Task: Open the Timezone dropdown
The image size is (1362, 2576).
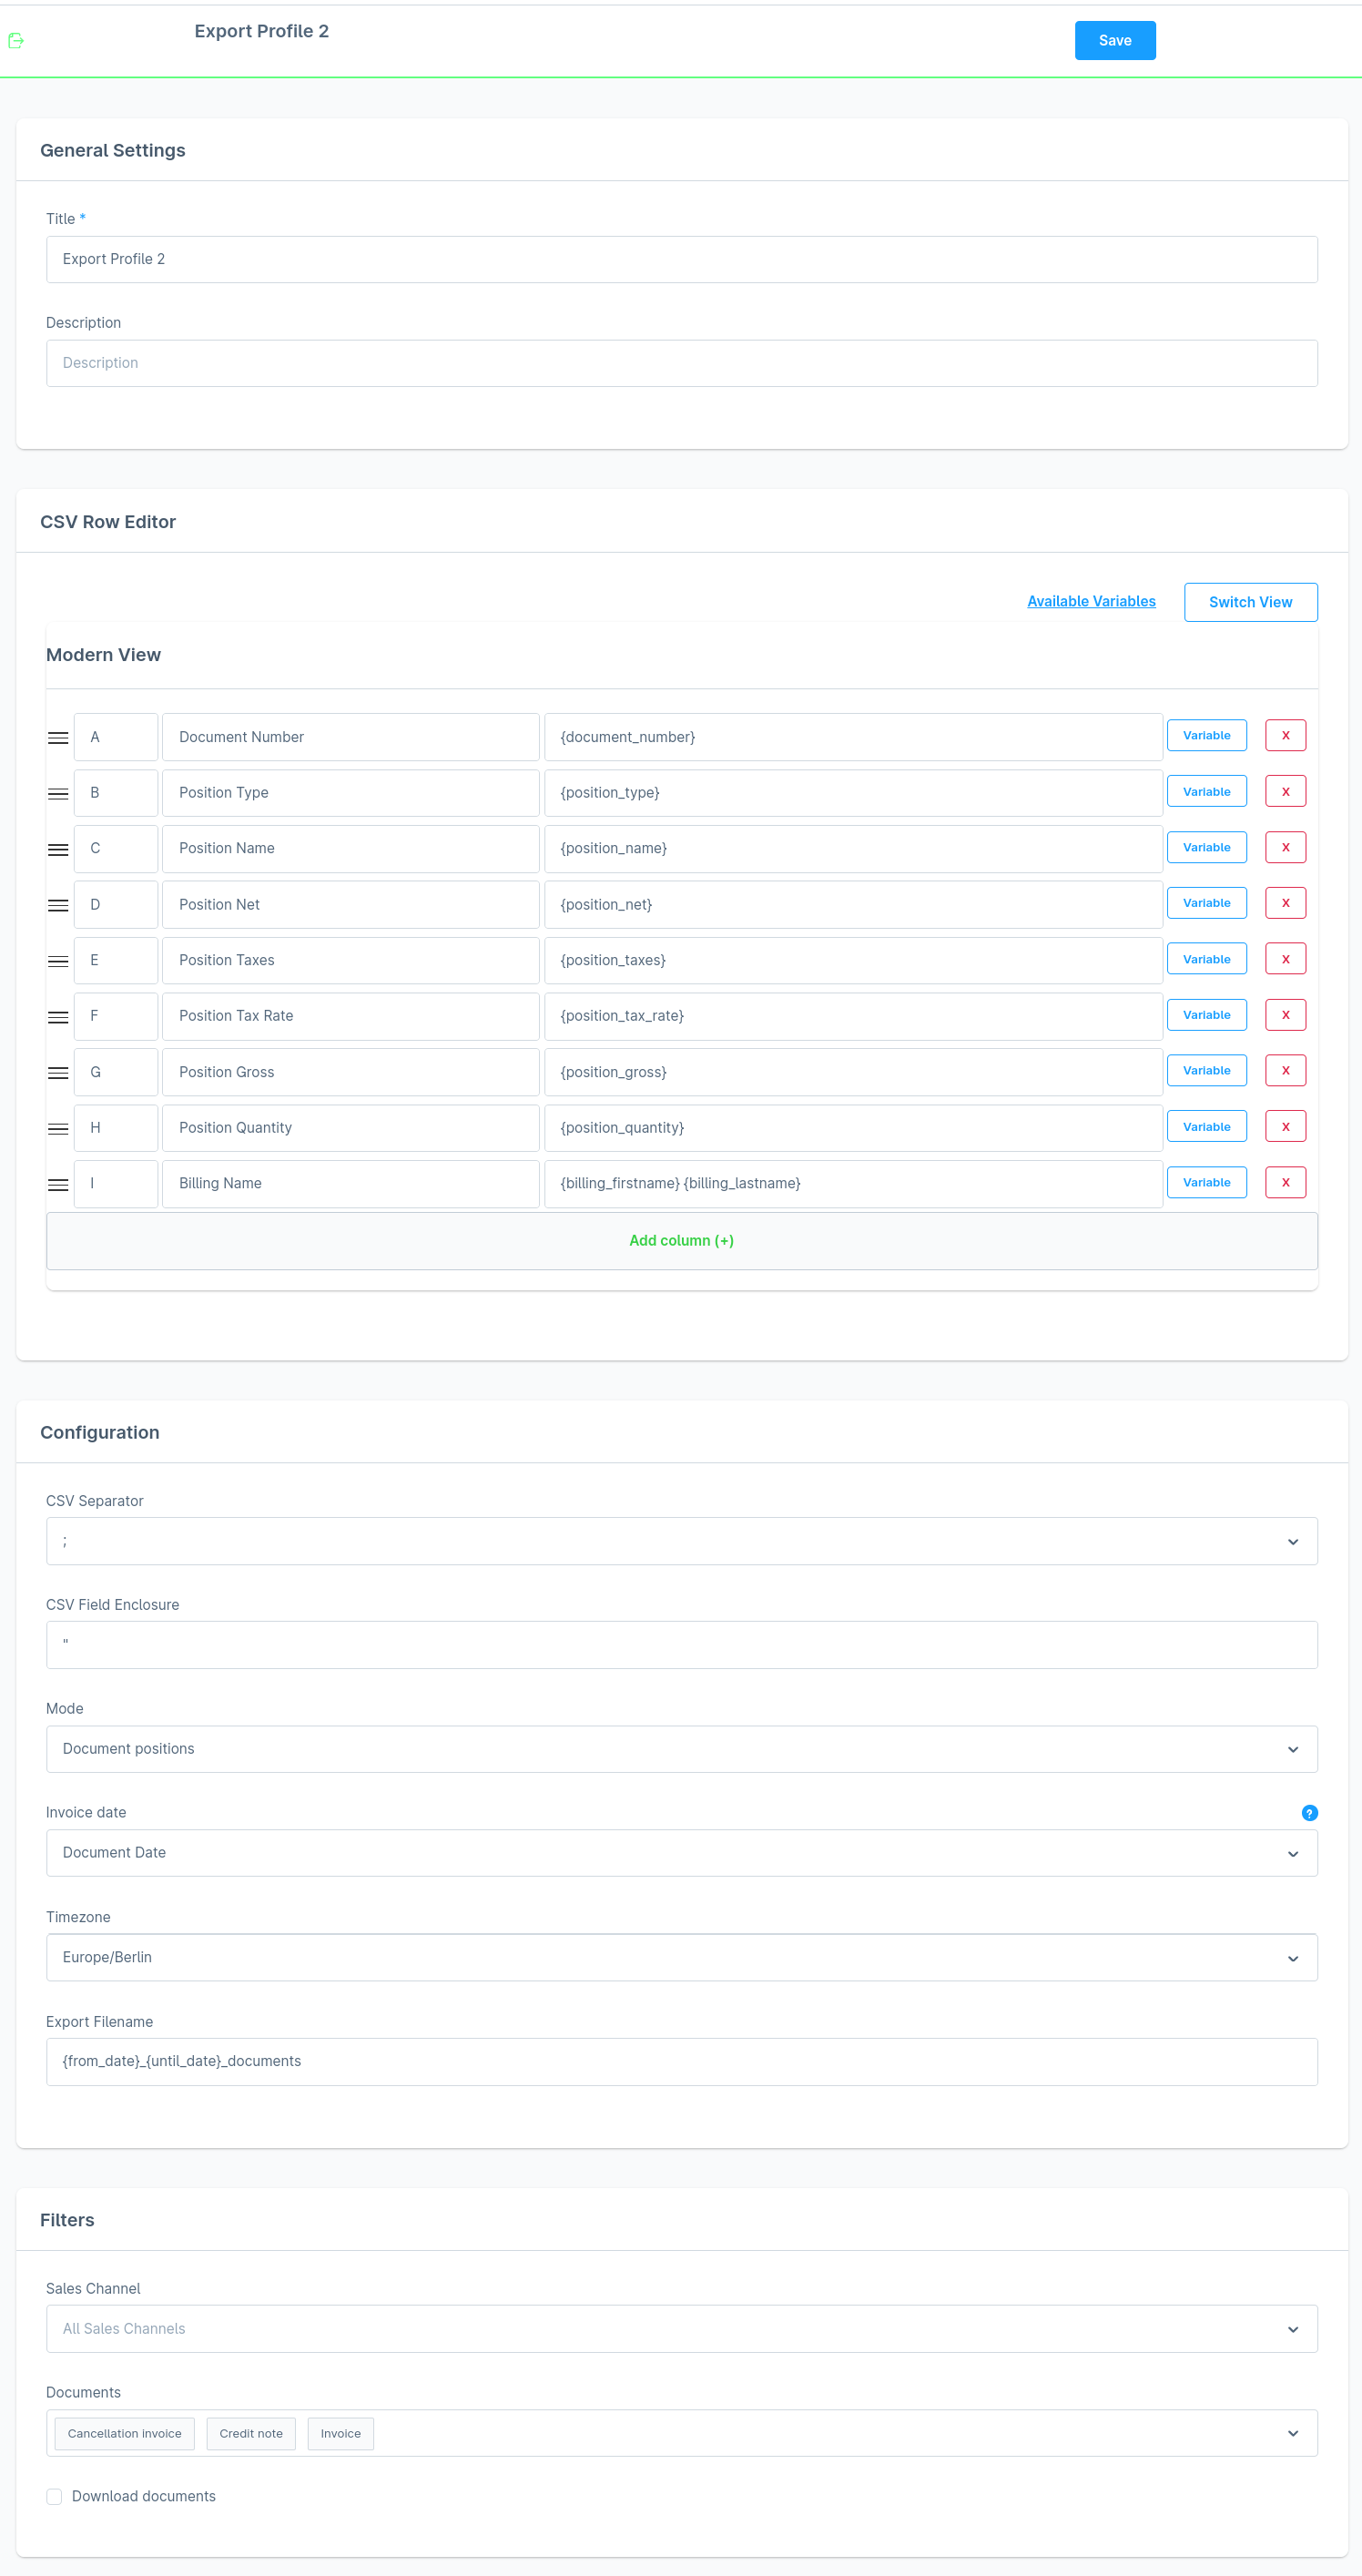Action: tap(681, 1957)
